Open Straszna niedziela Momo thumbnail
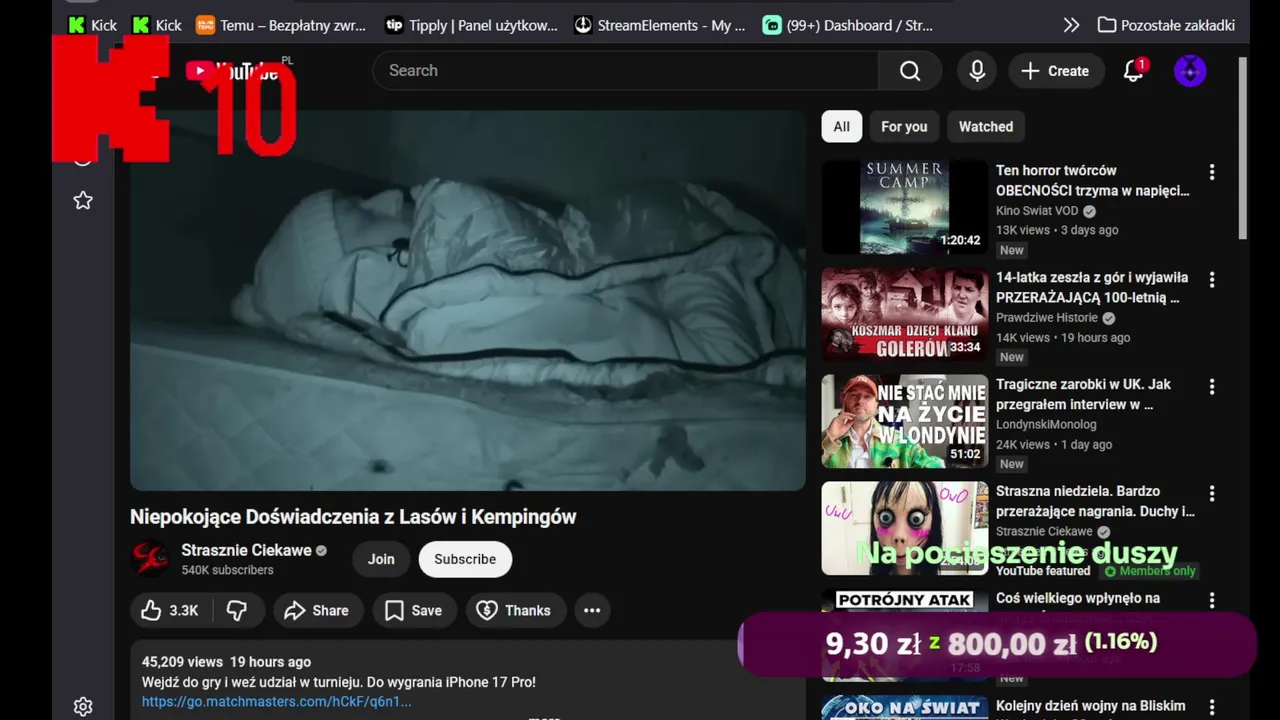 905,528
